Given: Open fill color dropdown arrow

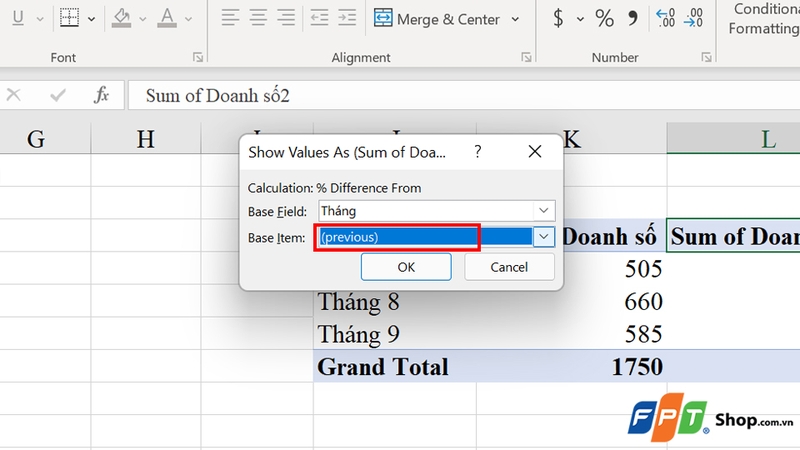Looking at the screenshot, I should (143, 19).
